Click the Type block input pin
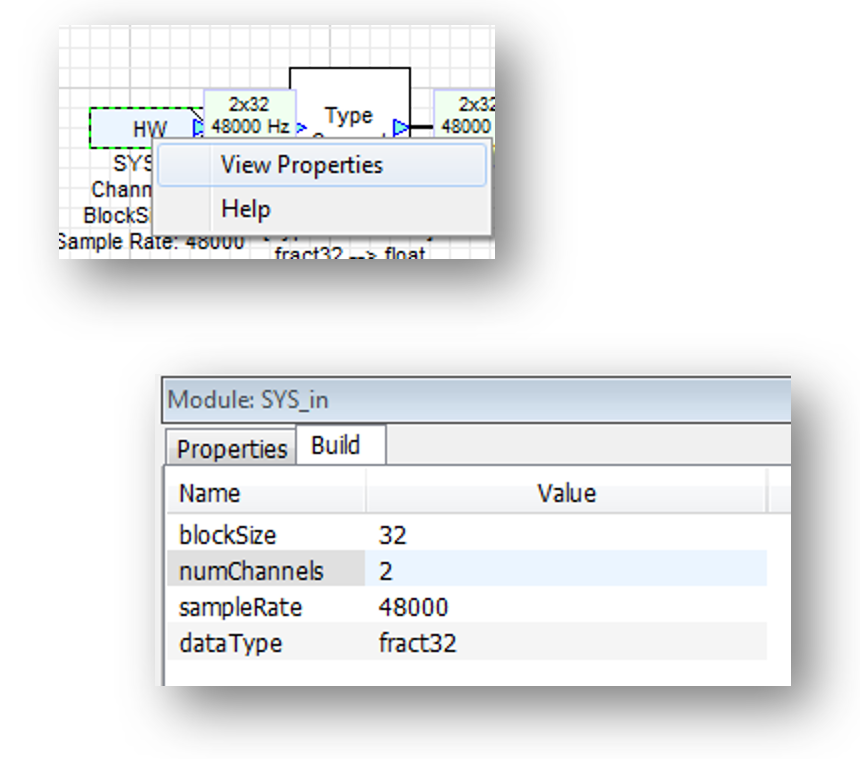 [301, 128]
